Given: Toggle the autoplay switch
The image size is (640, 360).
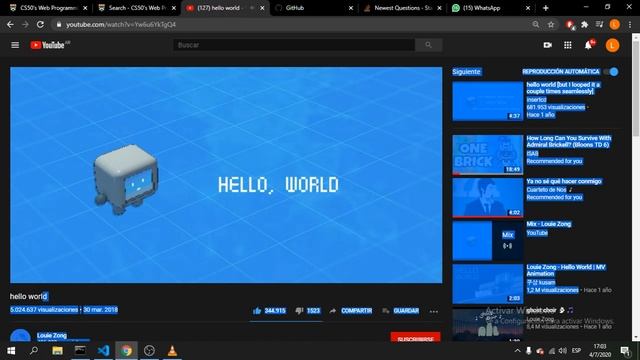Looking at the screenshot, I should tap(611, 72).
